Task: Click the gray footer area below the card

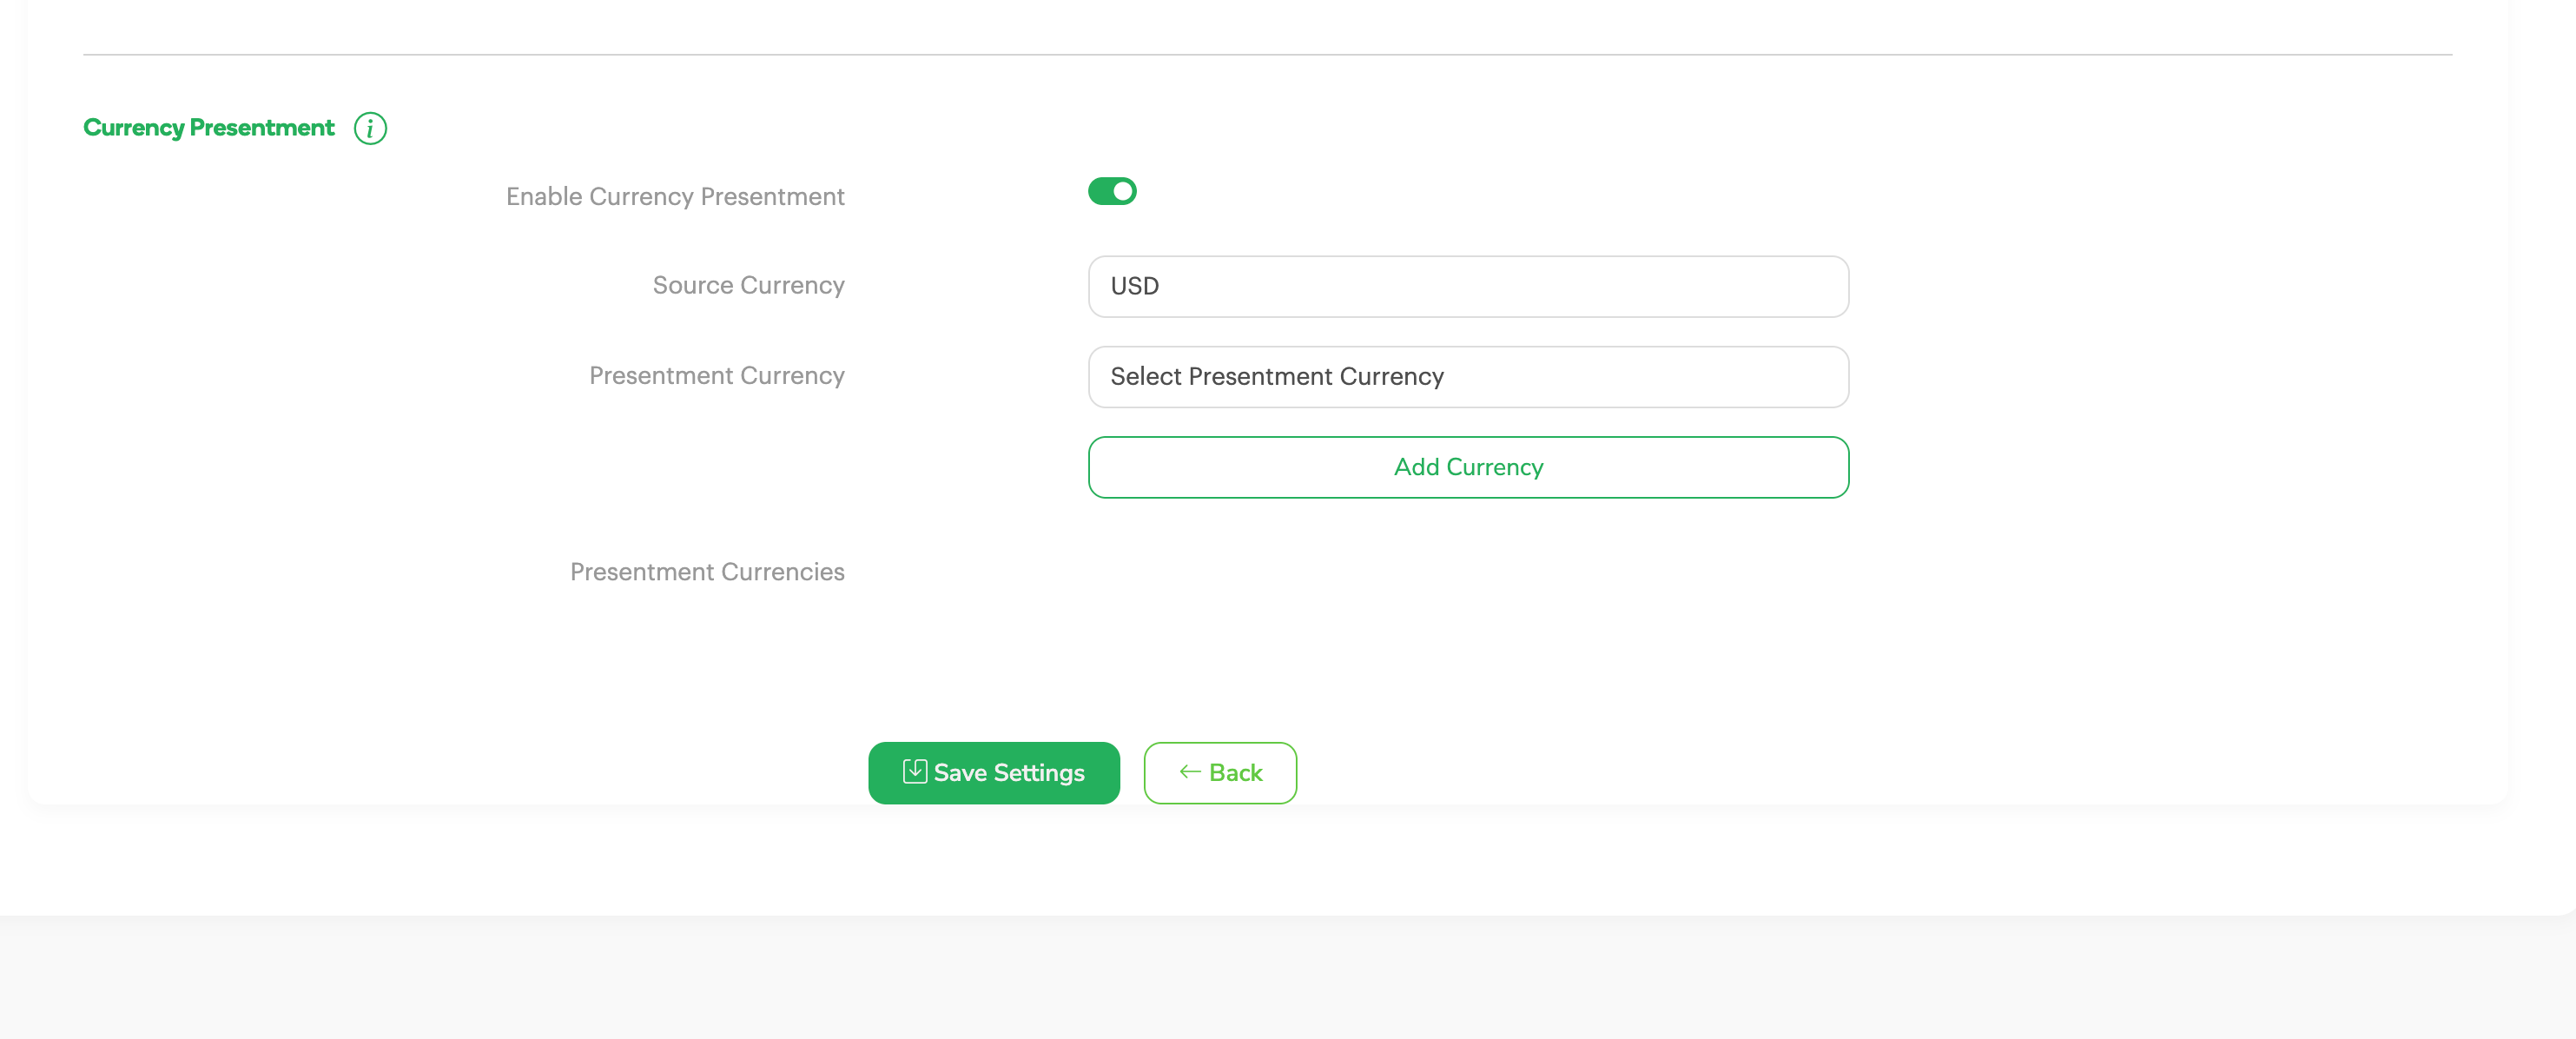Action: [1286, 978]
